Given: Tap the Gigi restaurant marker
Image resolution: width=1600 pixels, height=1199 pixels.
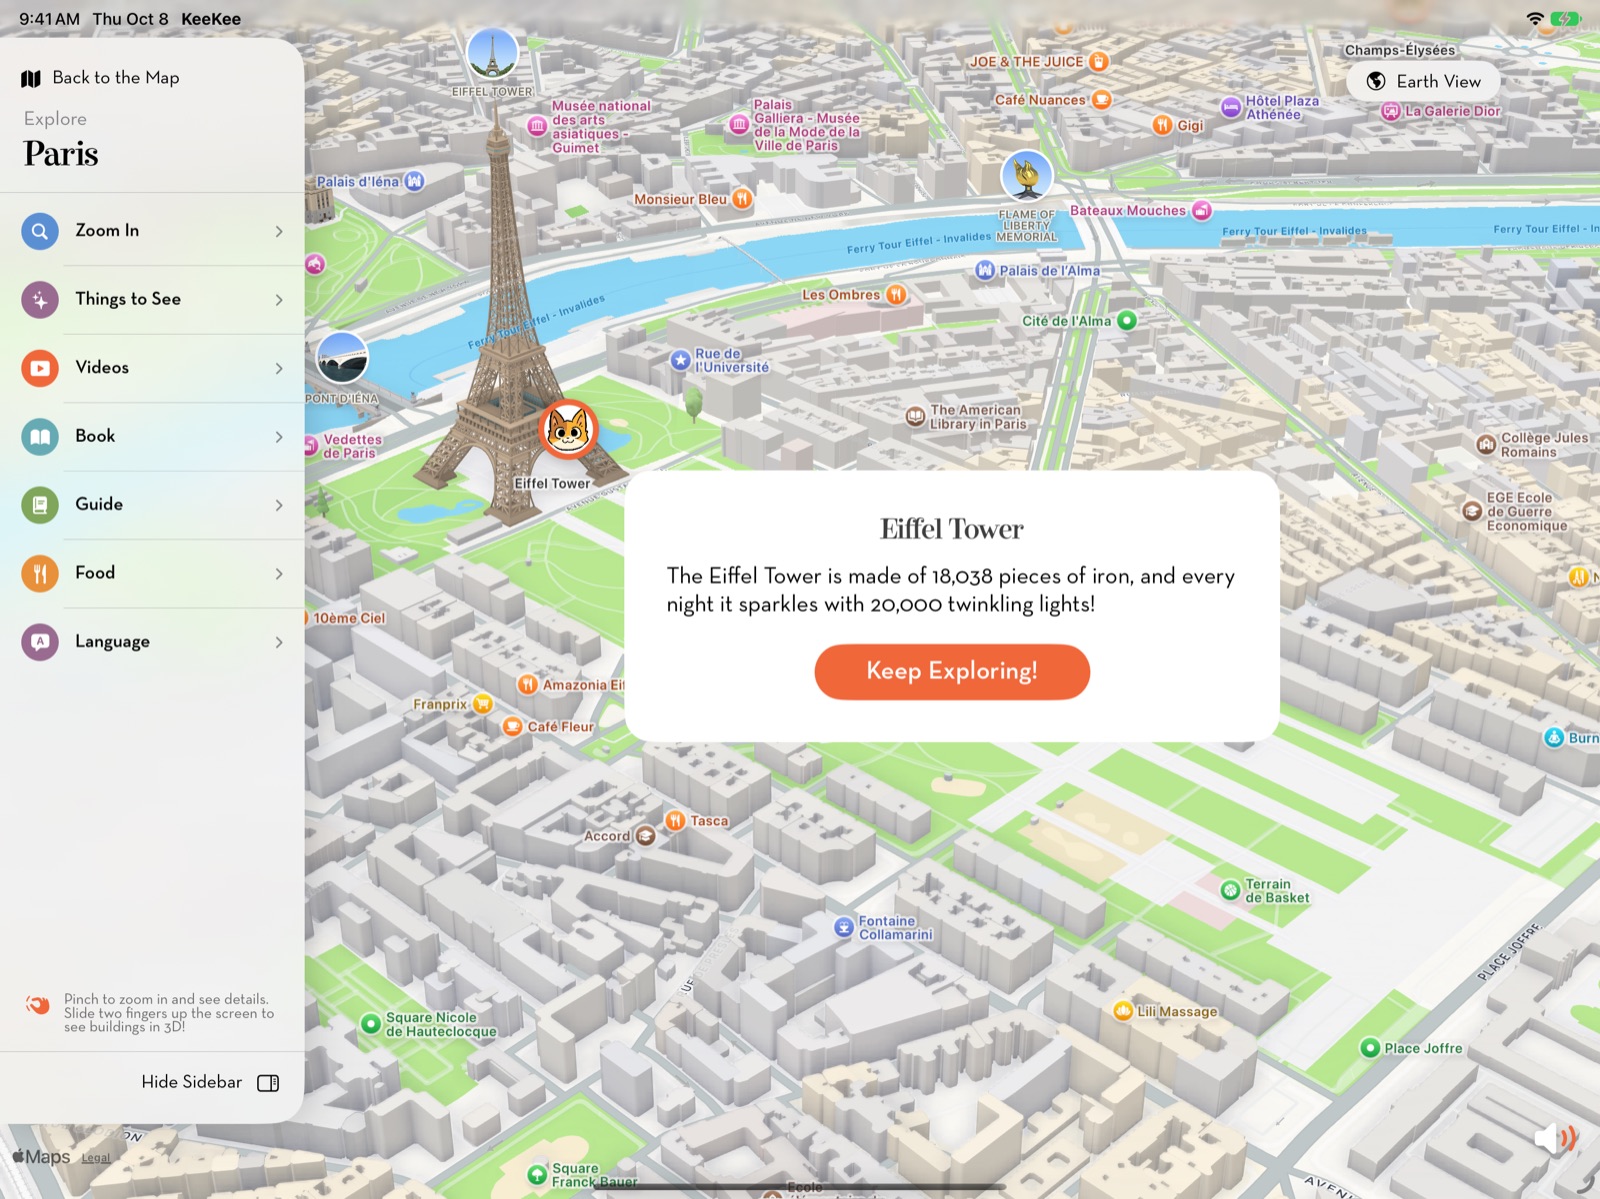Looking at the screenshot, I should [1162, 125].
